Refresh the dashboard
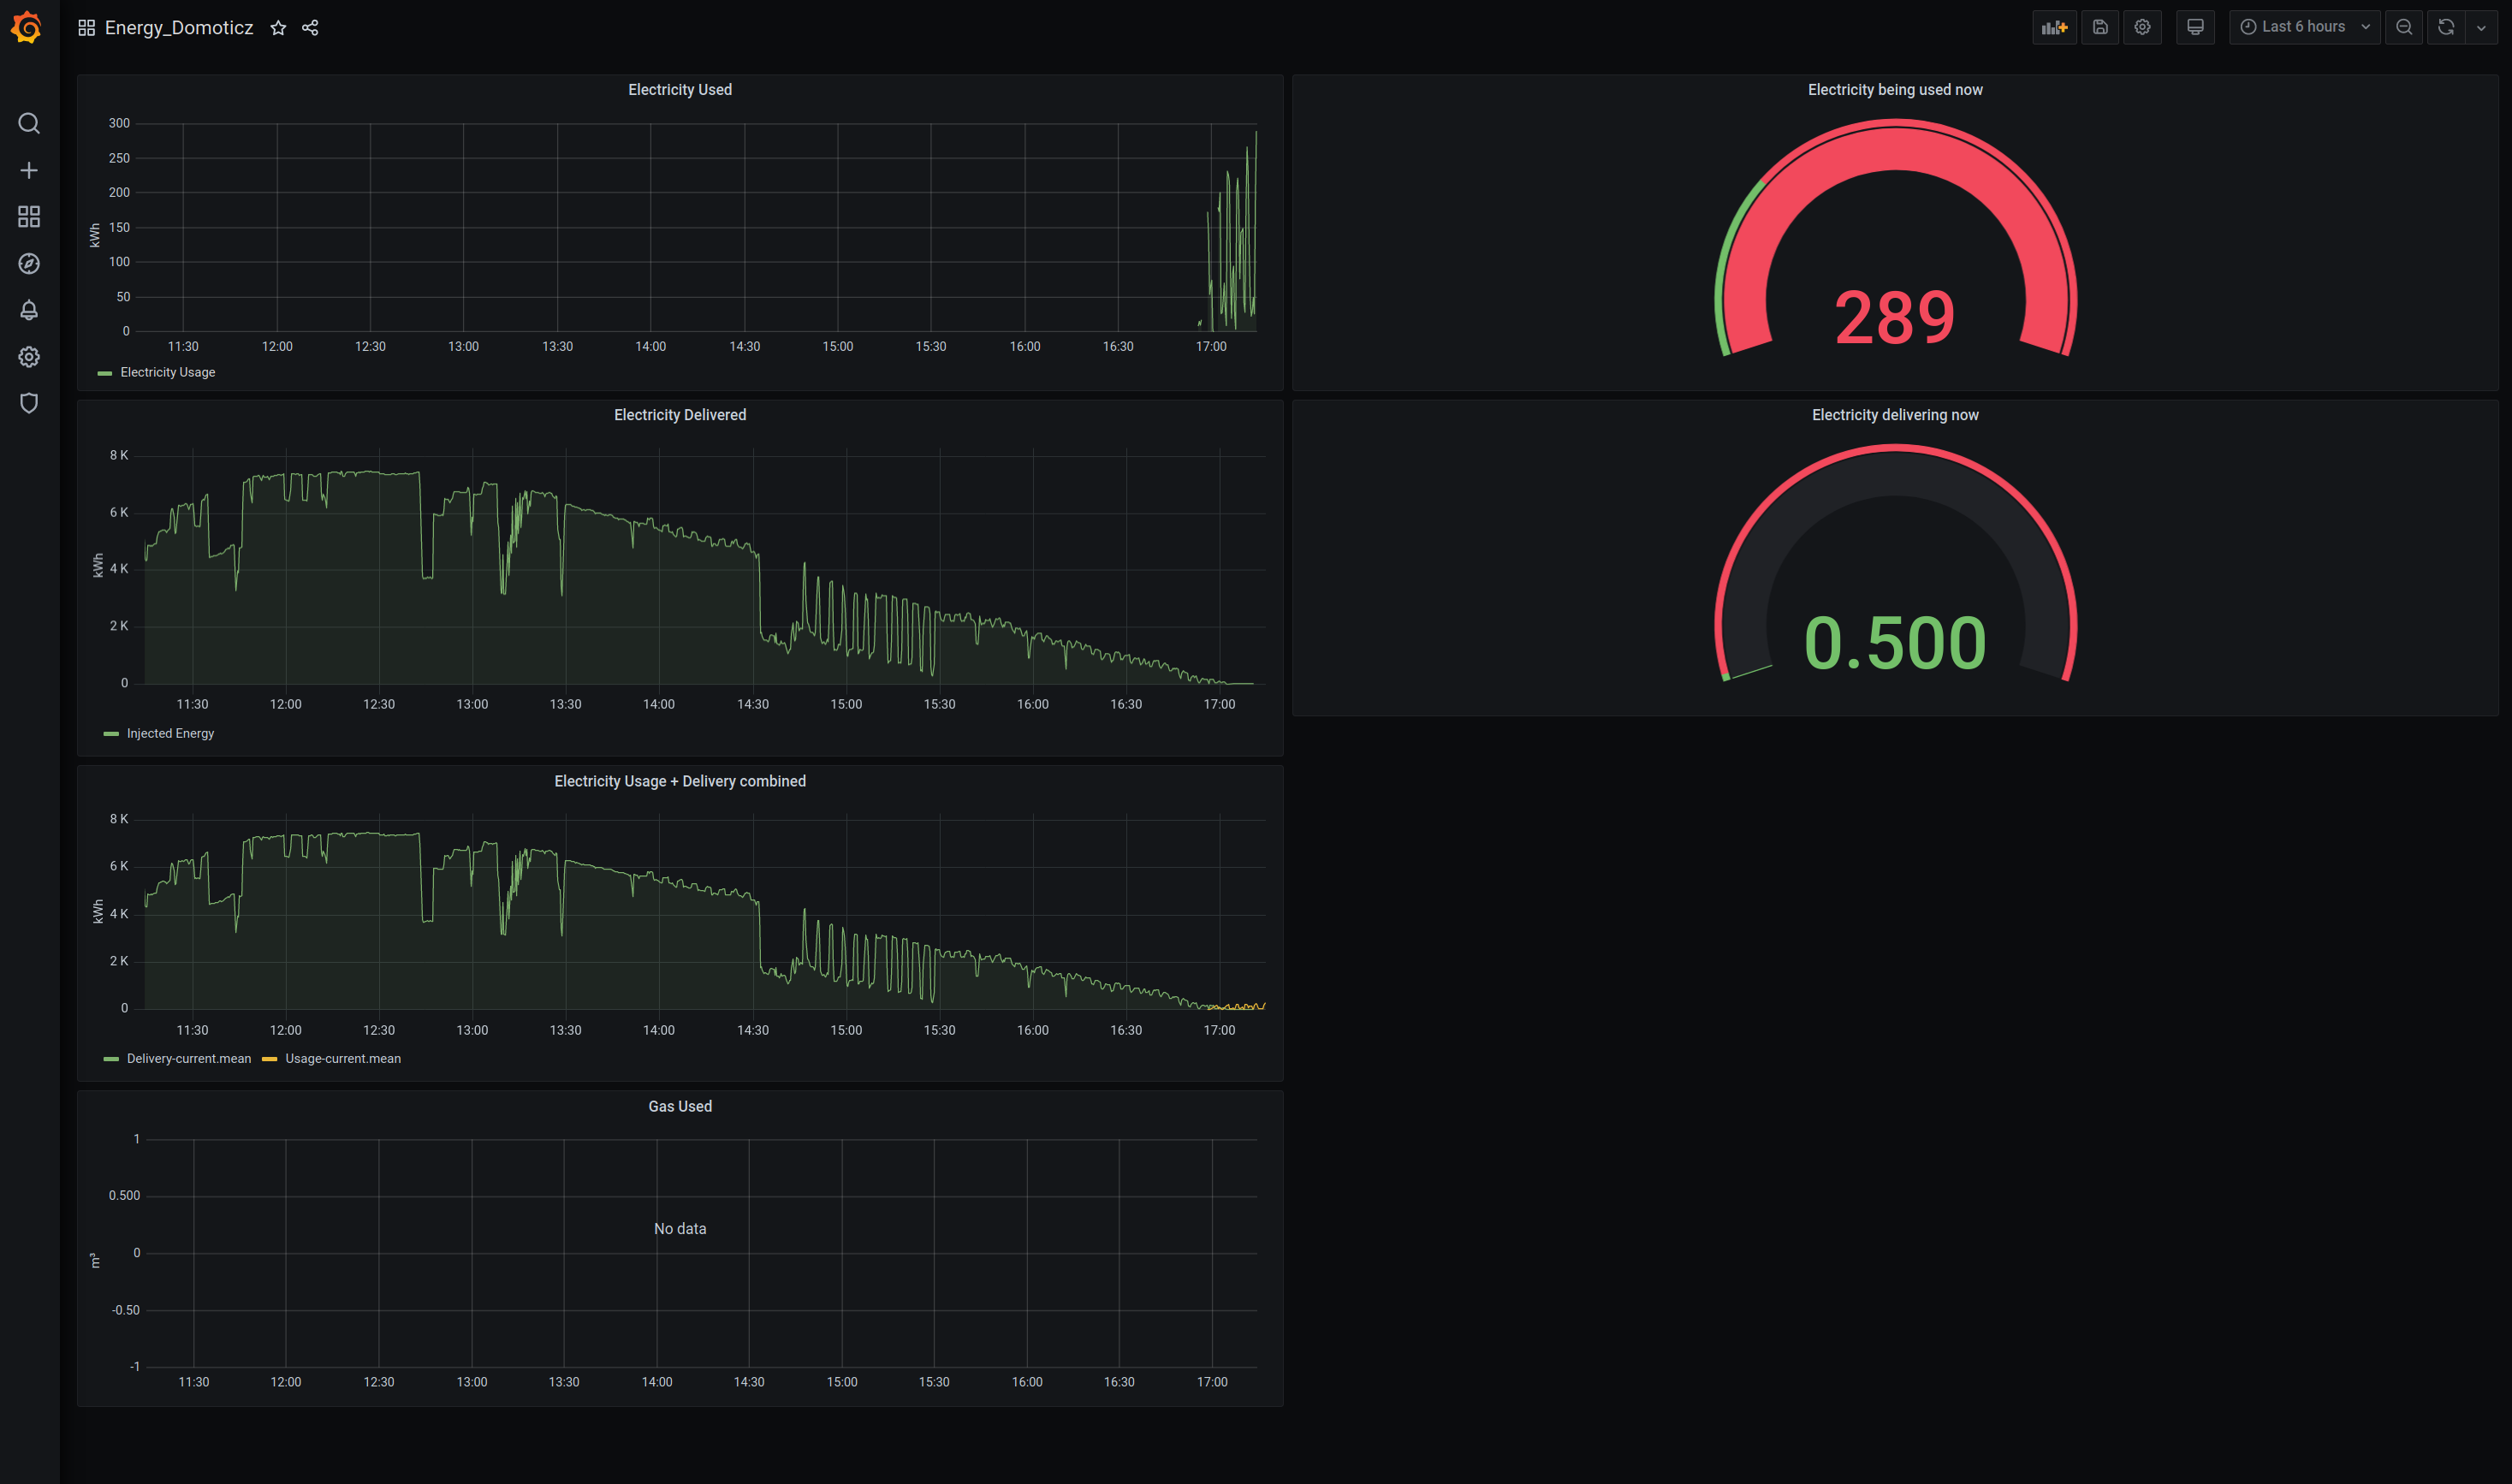Image resolution: width=2512 pixels, height=1484 pixels. 2446,27
